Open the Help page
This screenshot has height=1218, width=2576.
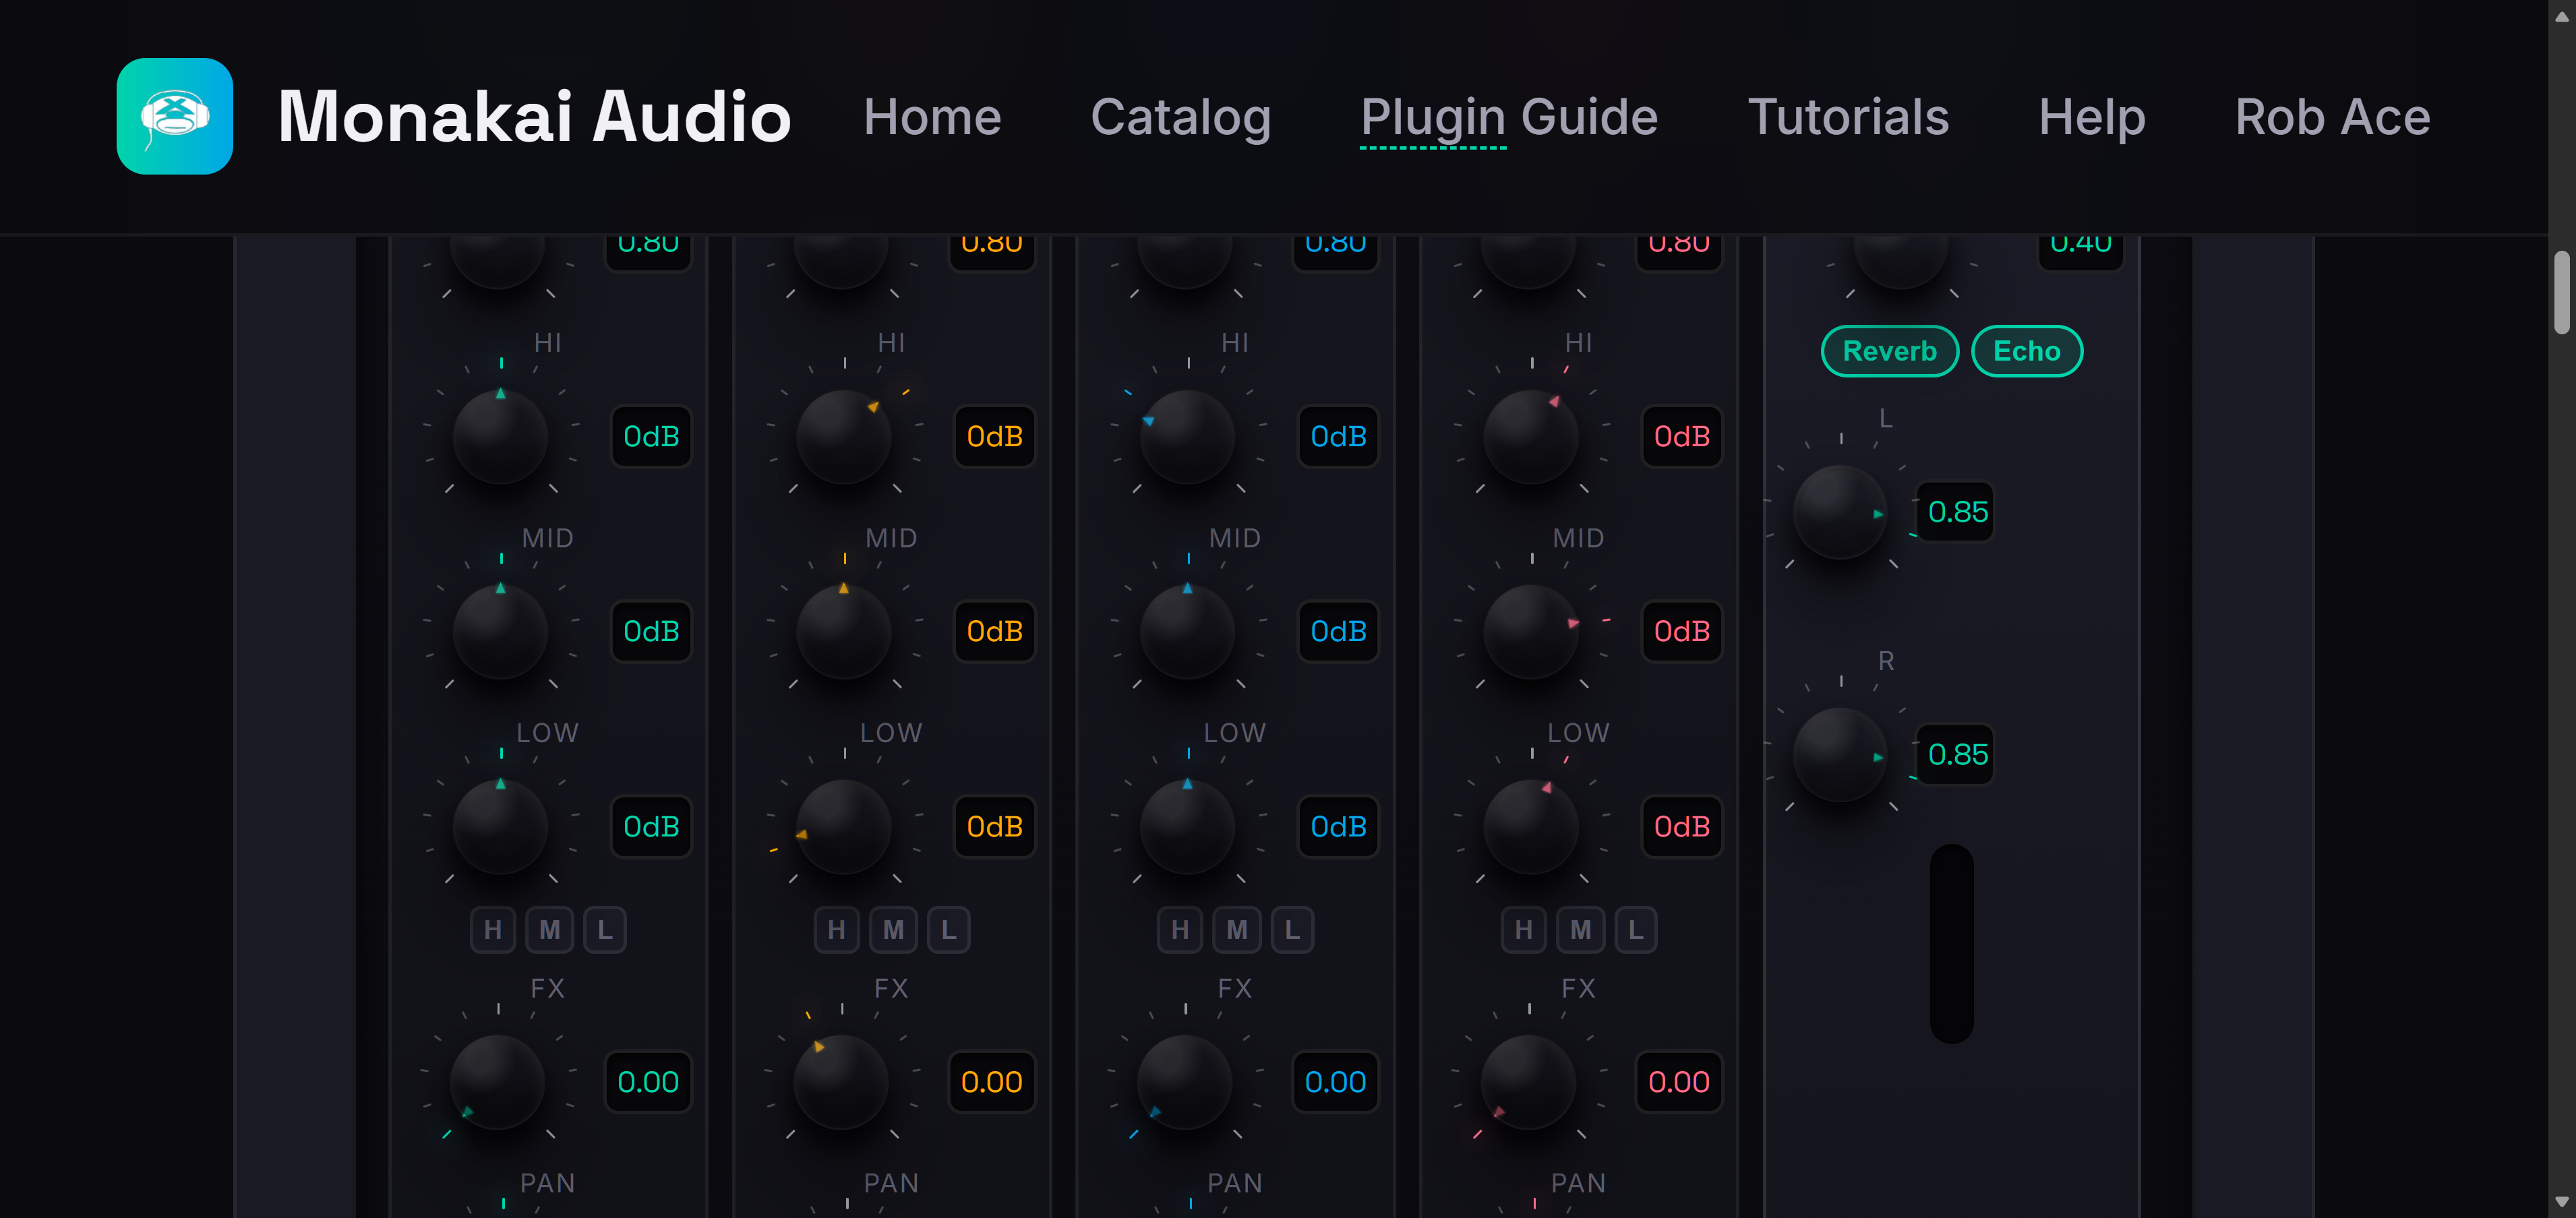(x=2092, y=117)
